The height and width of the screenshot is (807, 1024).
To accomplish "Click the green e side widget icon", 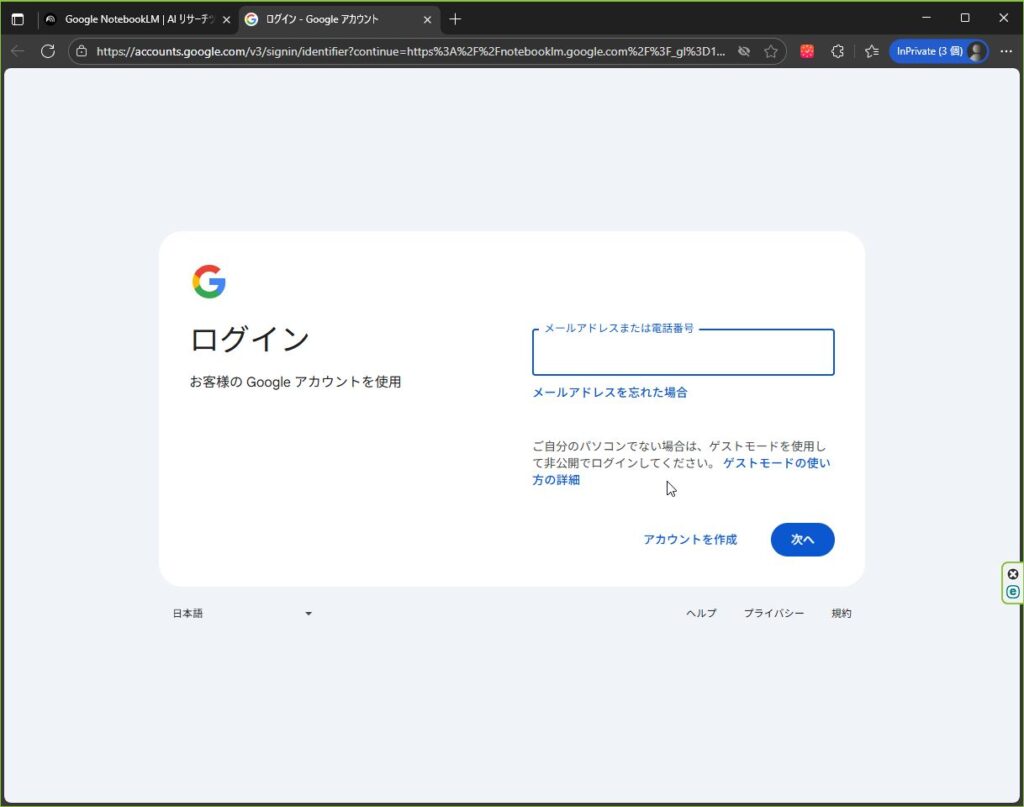I will pos(1012,592).
